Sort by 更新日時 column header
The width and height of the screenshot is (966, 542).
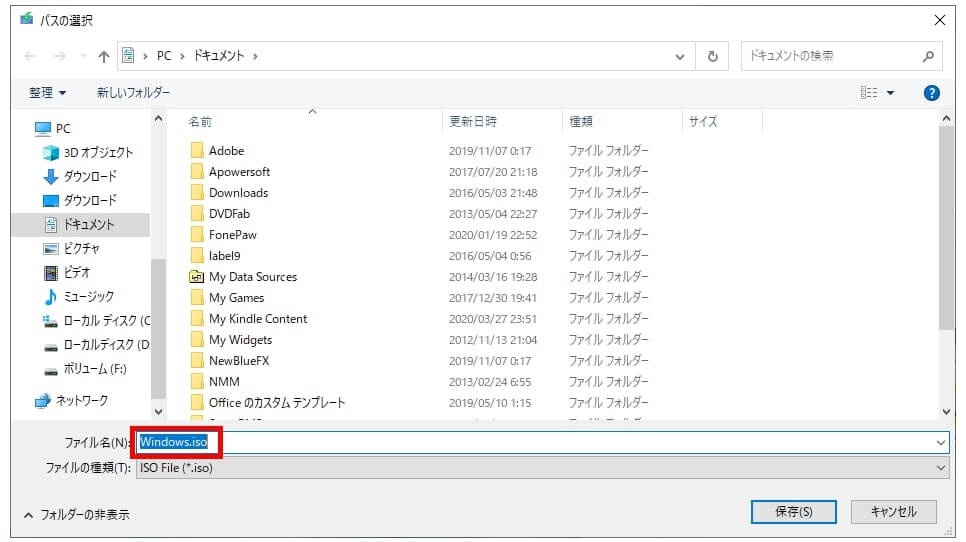pyautogui.click(x=473, y=121)
